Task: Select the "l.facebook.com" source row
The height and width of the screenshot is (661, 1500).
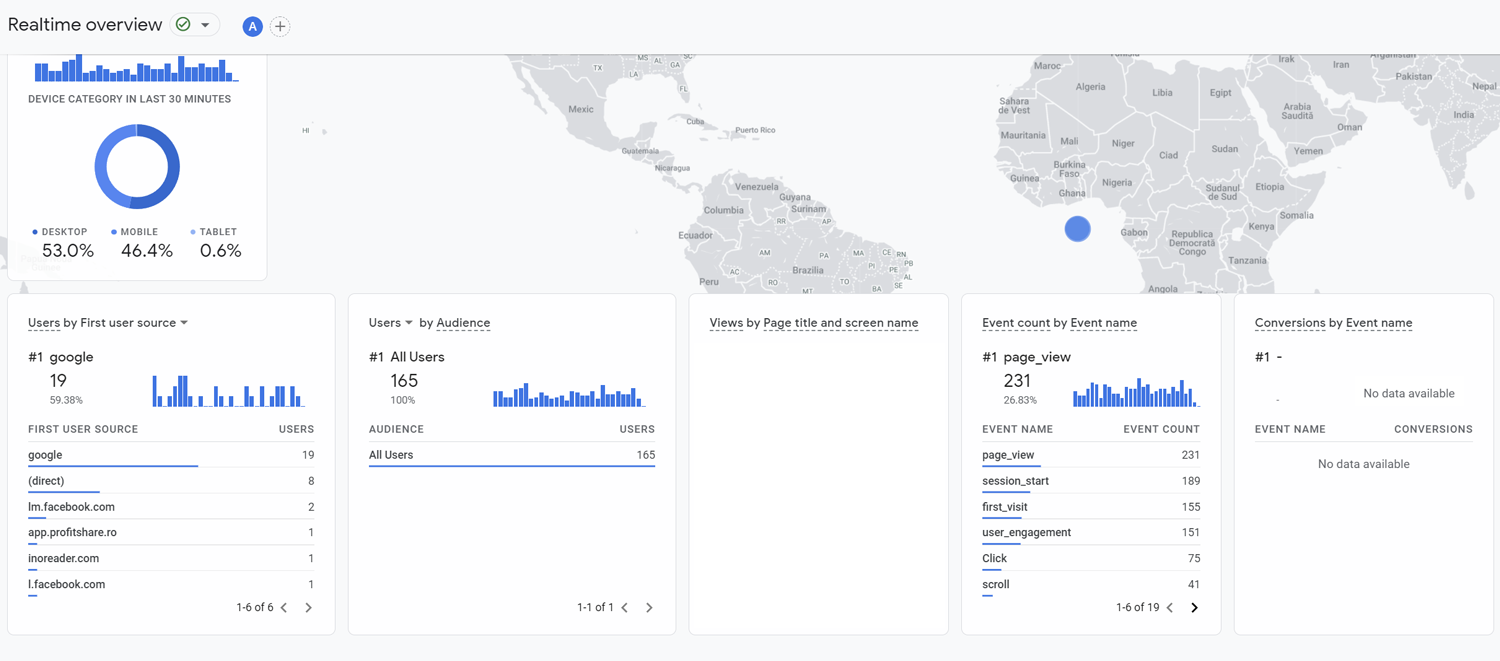Action: (171, 585)
